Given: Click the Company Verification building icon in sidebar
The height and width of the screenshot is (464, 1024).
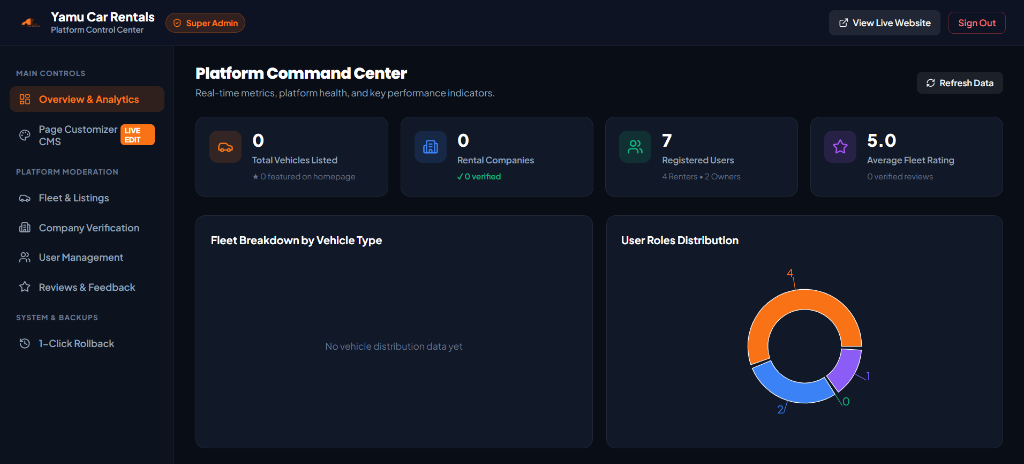Looking at the screenshot, I should (25, 228).
